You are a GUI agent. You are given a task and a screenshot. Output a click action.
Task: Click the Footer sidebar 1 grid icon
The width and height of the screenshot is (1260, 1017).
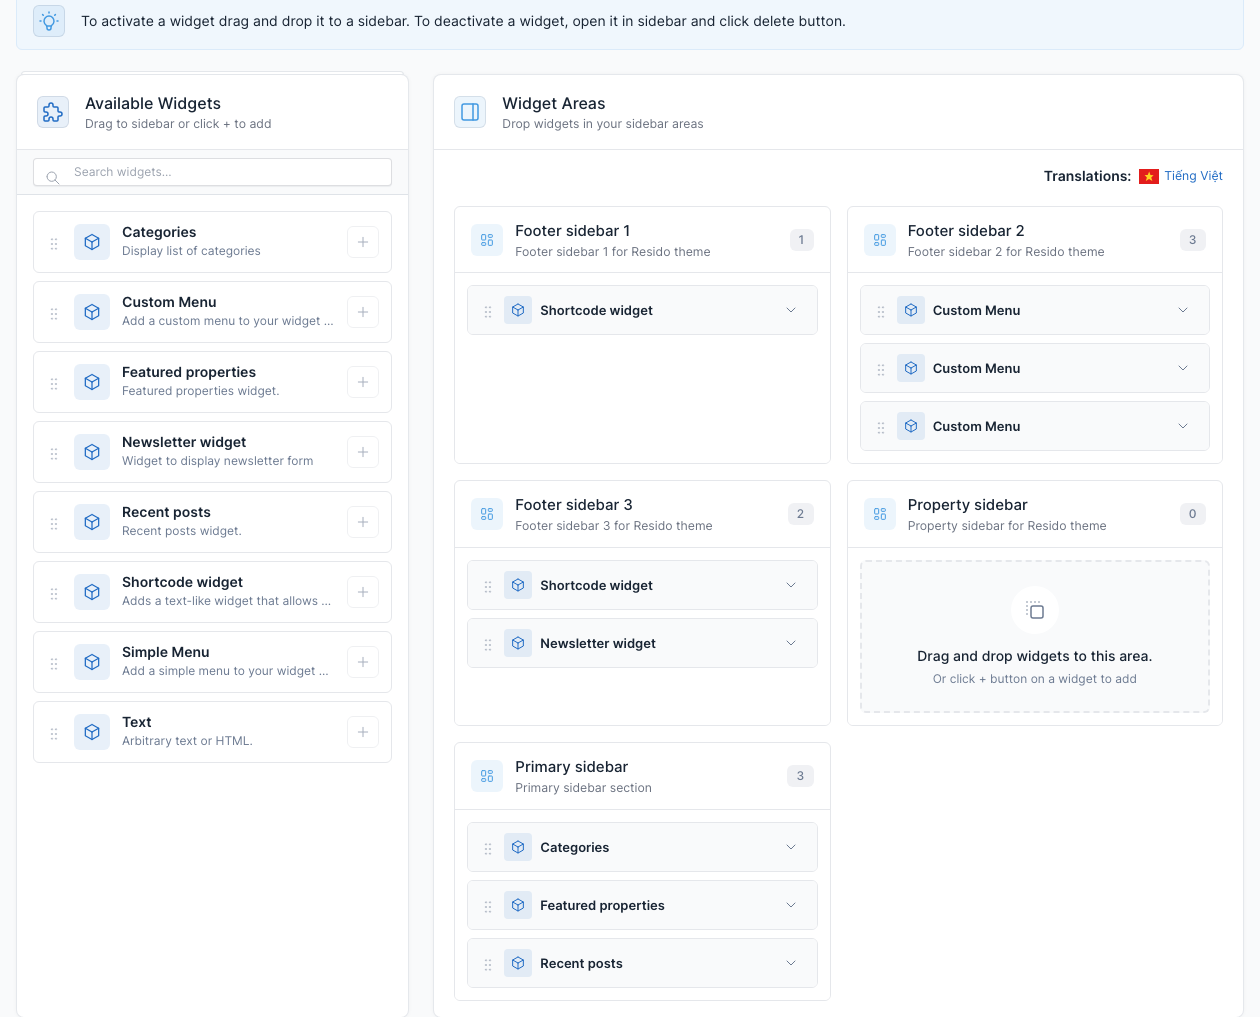click(487, 240)
